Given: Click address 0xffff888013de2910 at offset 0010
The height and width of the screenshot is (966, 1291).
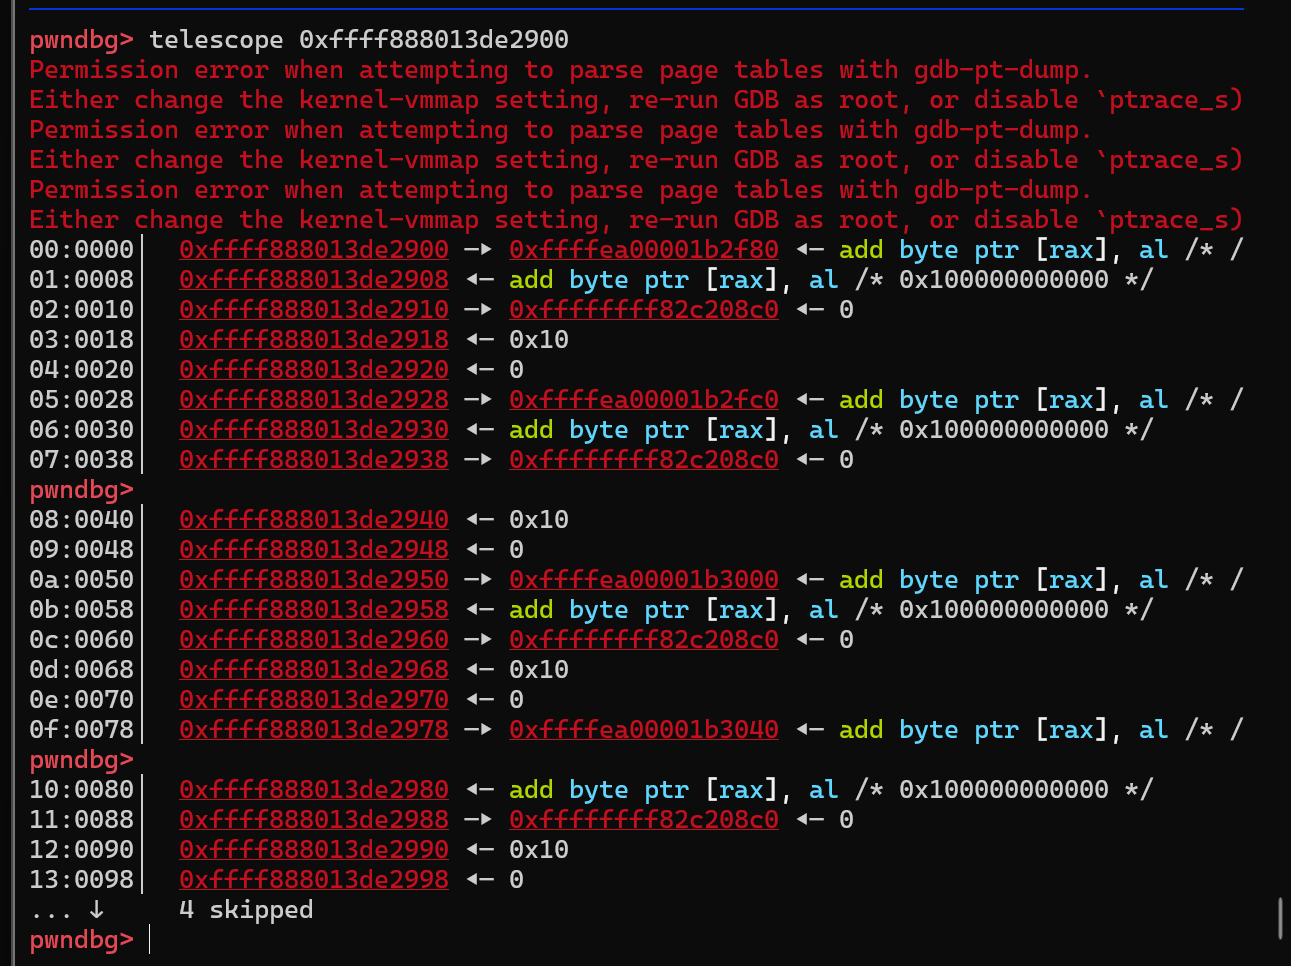Looking at the screenshot, I should coord(314,310).
